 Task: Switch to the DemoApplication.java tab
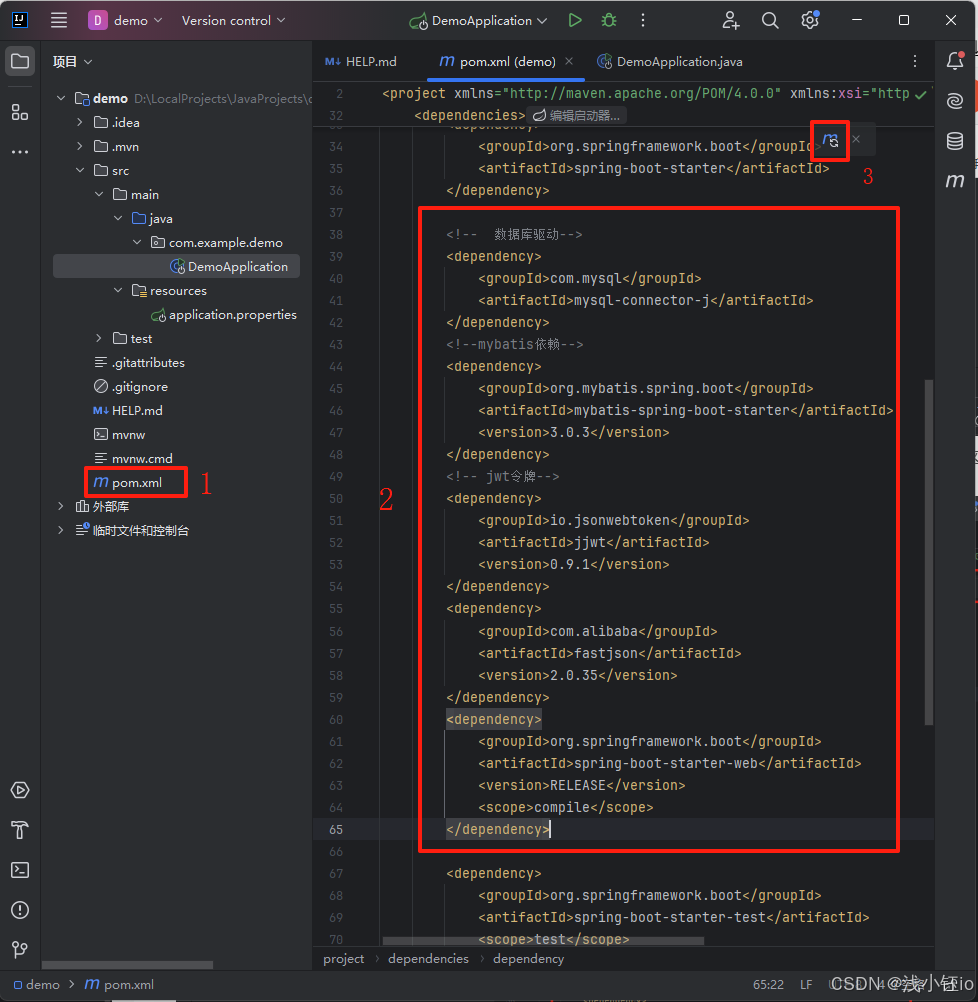click(x=670, y=62)
